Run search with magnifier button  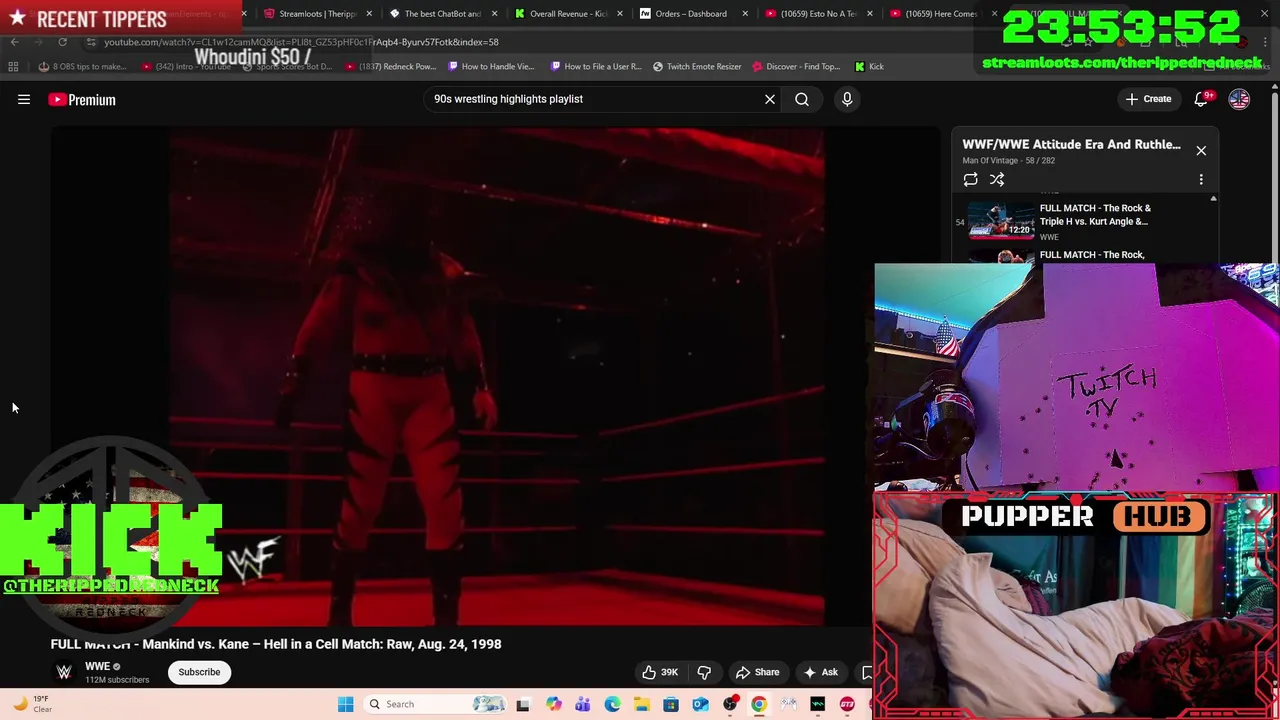802,99
